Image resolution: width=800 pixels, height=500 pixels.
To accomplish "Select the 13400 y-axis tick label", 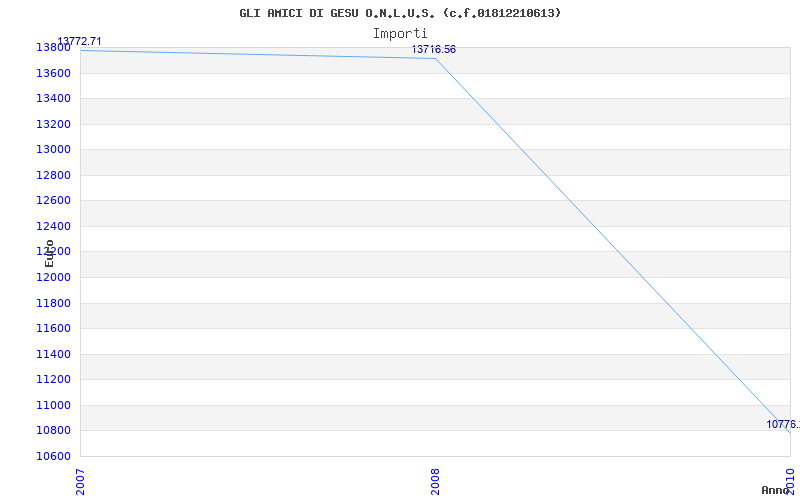I will tap(53, 98).
